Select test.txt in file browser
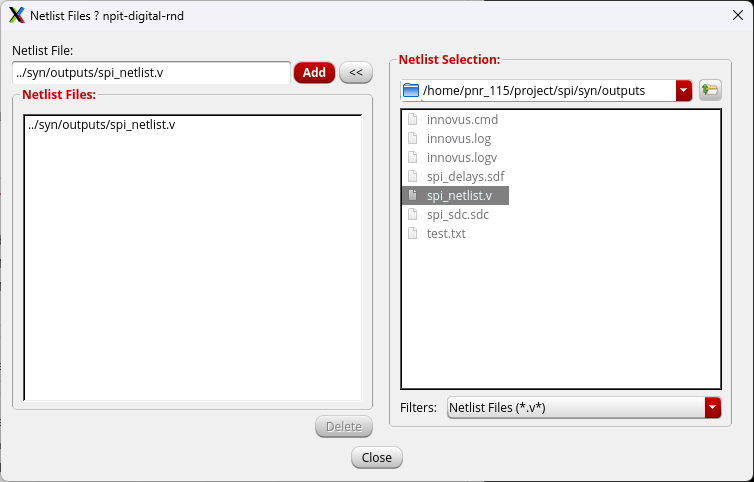754x482 pixels. (446, 233)
